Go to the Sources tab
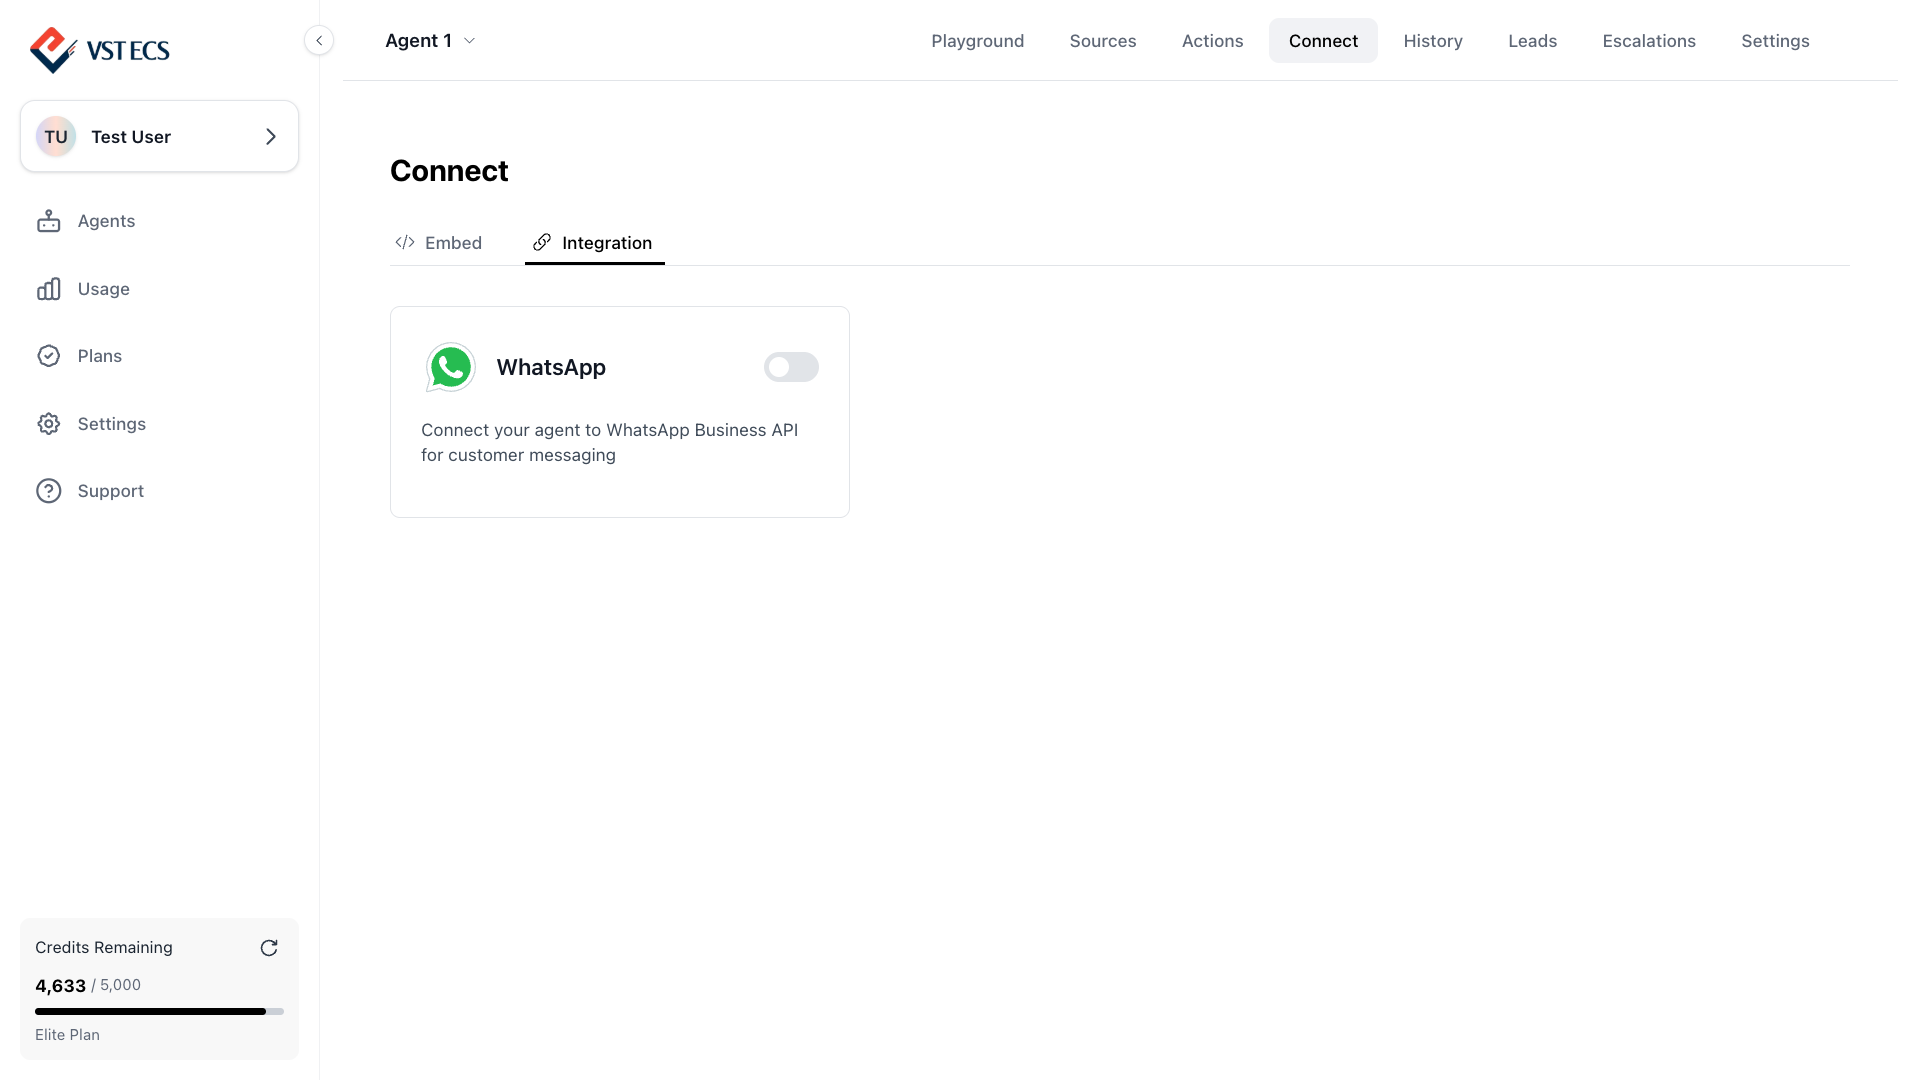This screenshot has width=1920, height=1080. click(1103, 41)
